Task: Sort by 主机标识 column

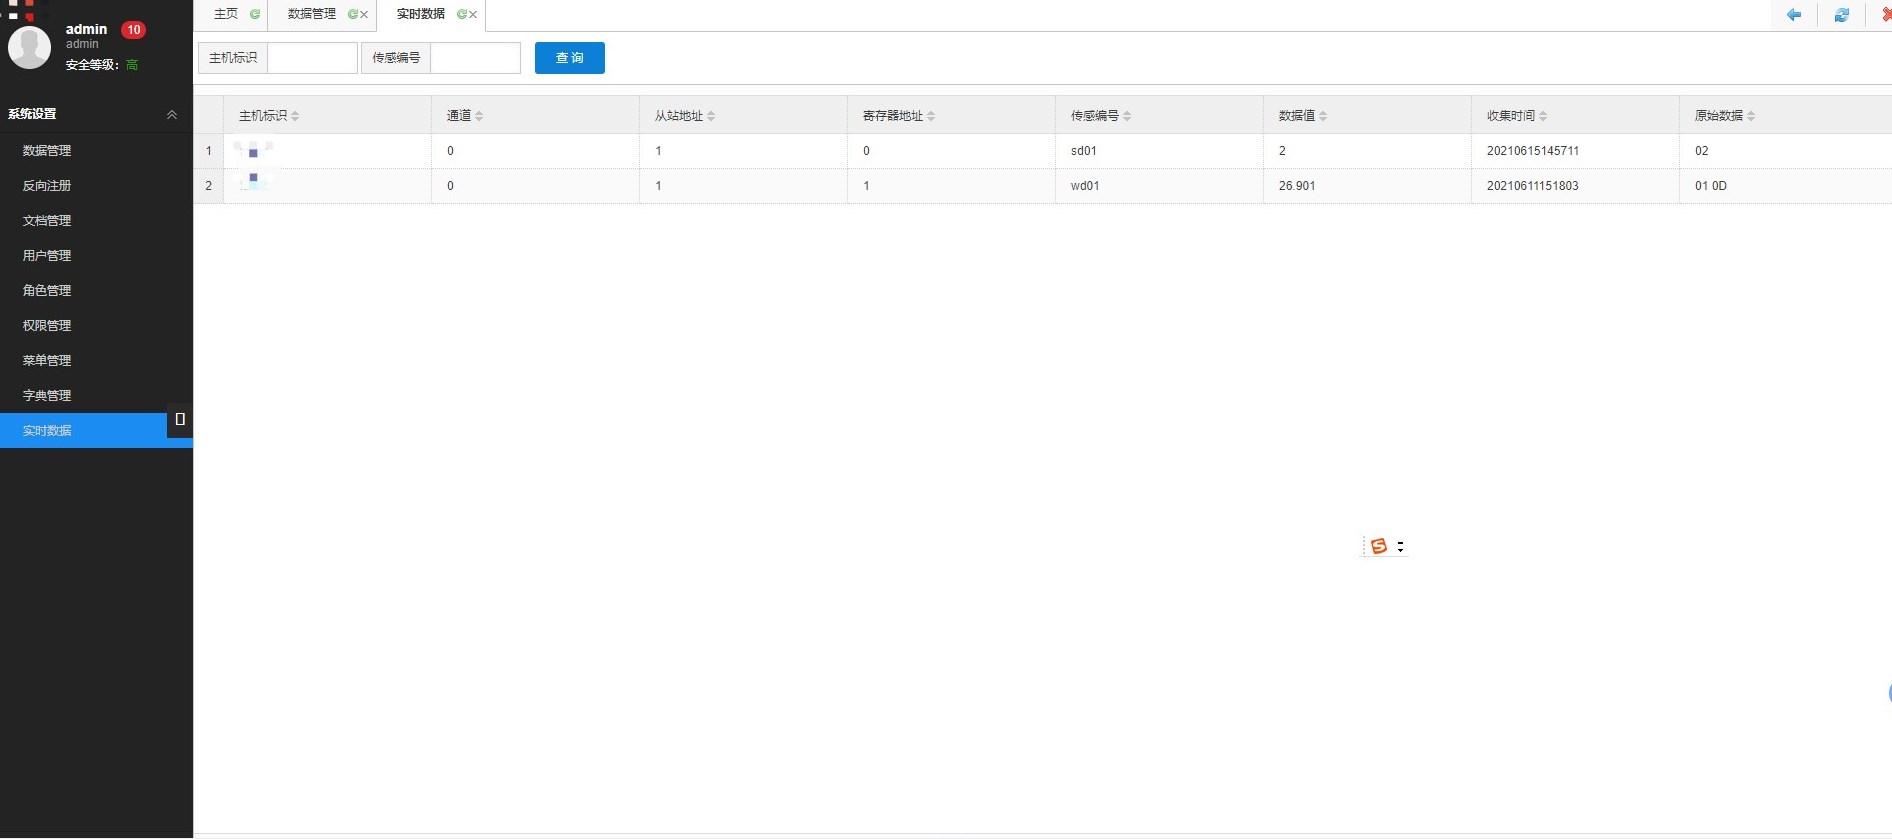Action: click(295, 116)
